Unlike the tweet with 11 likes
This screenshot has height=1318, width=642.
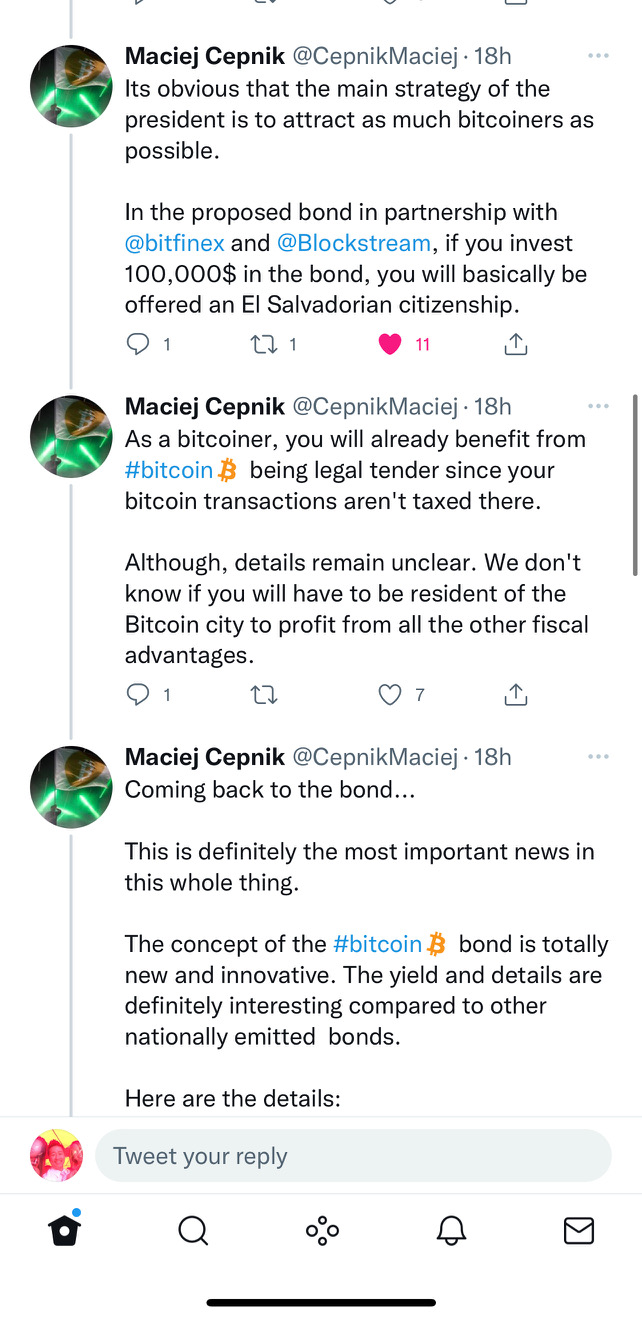tap(390, 345)
